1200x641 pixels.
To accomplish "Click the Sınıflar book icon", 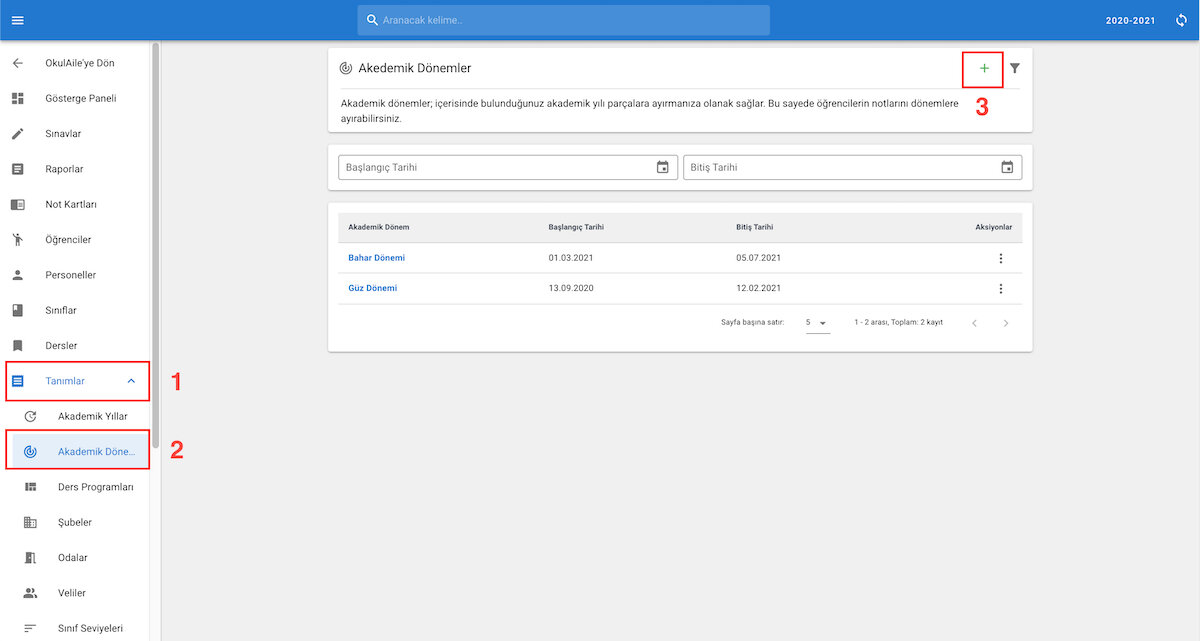I will 17,310.
